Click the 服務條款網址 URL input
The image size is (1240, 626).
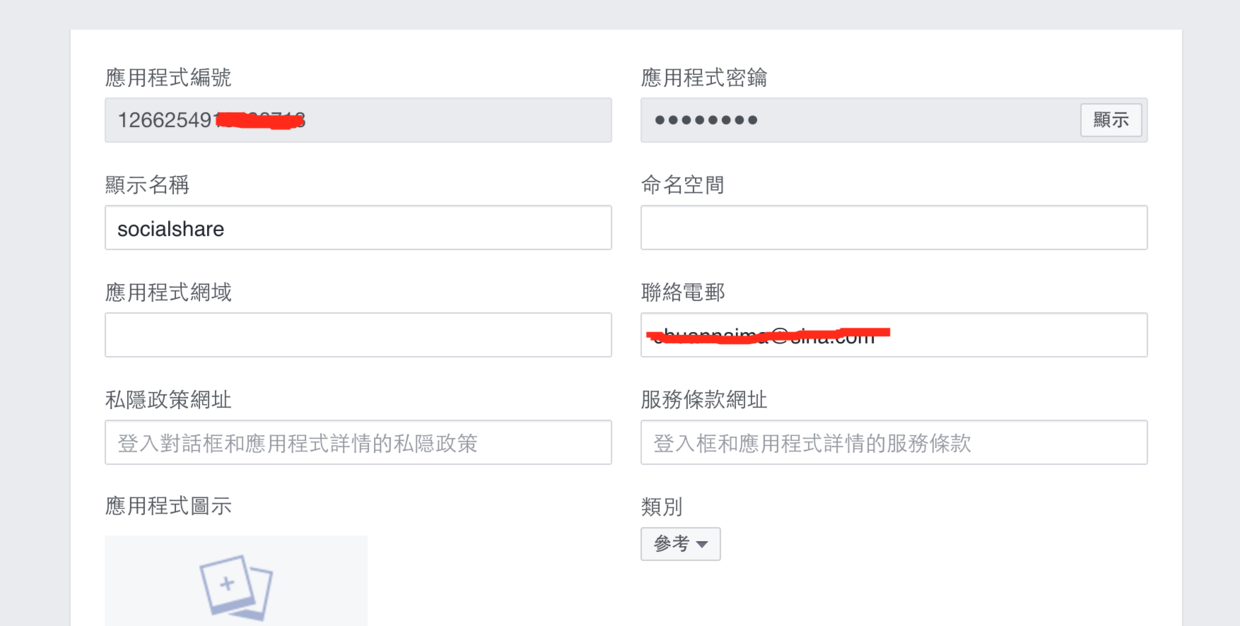coord(894,442)
